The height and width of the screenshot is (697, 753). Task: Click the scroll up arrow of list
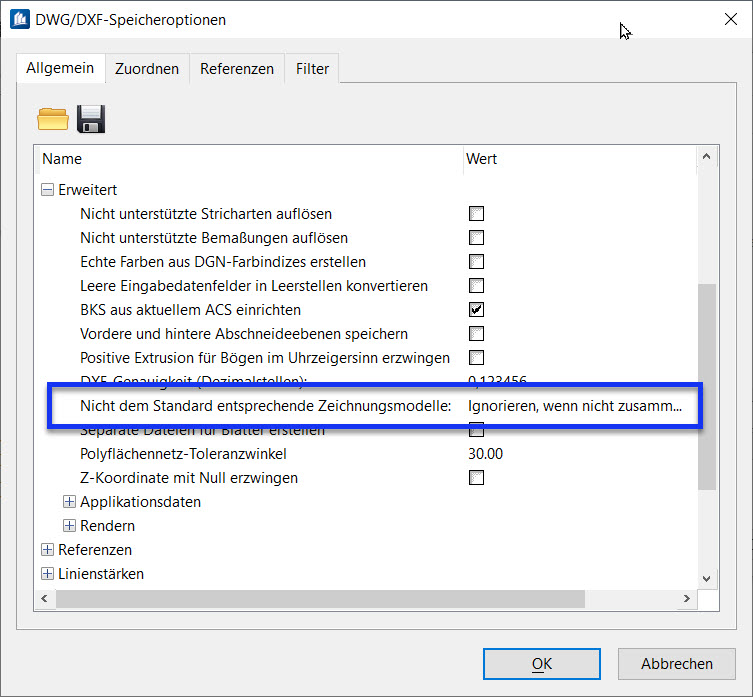(706, 157)
